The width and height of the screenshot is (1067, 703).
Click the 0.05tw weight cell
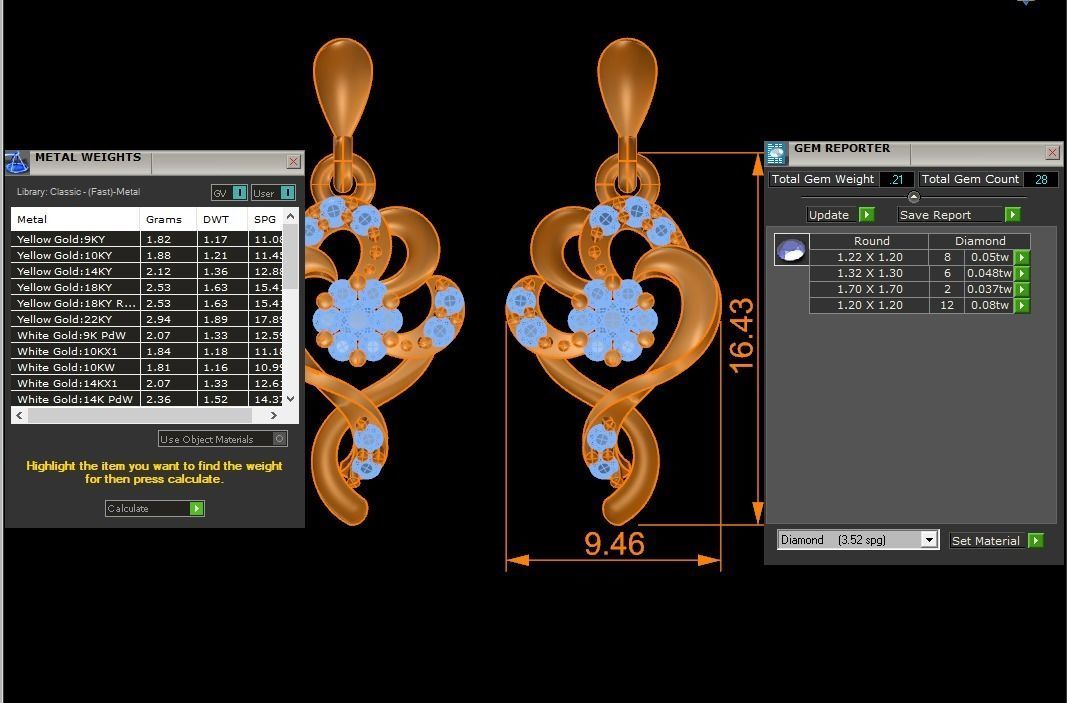tap(989, 257)
